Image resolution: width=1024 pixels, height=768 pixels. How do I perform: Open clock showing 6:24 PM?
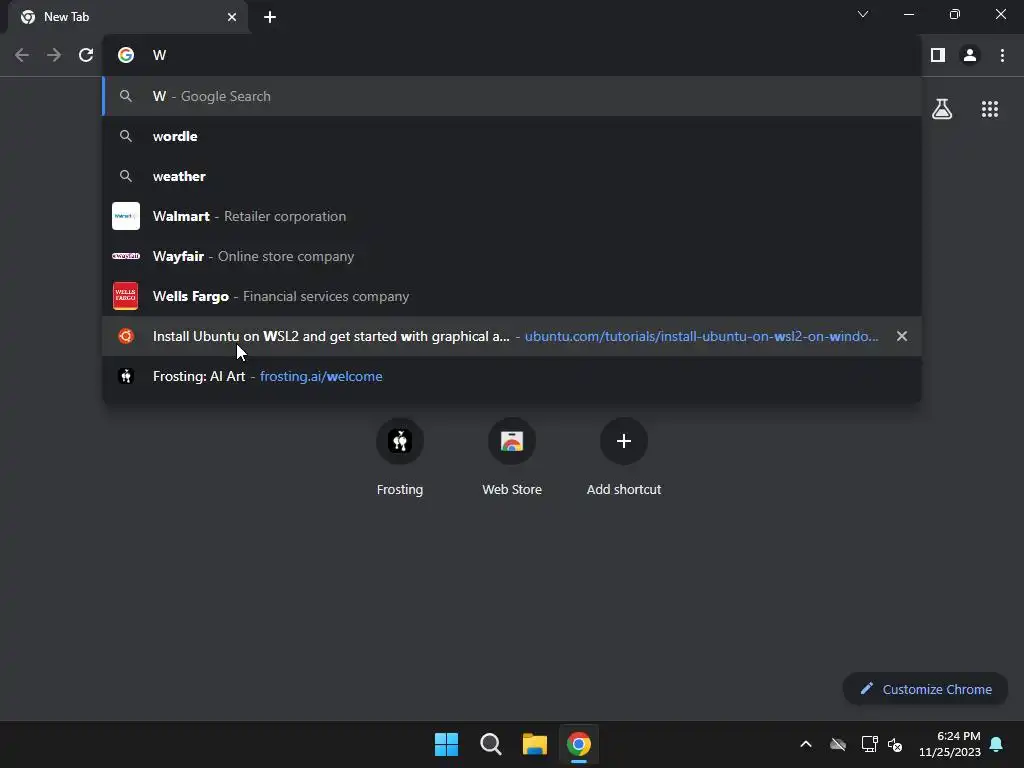pos(950,744)
